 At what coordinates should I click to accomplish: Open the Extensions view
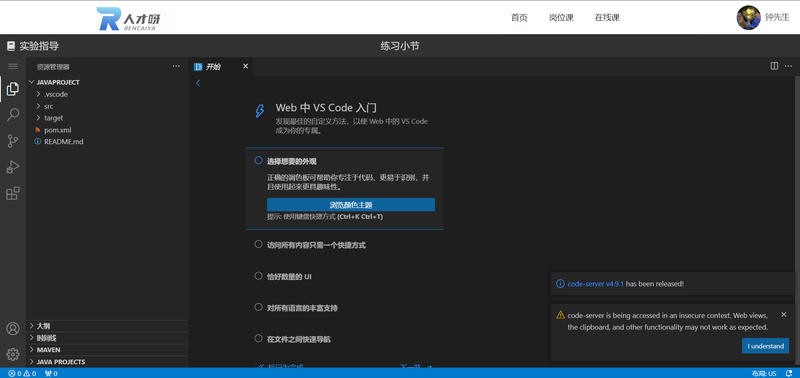click(13, 193)
